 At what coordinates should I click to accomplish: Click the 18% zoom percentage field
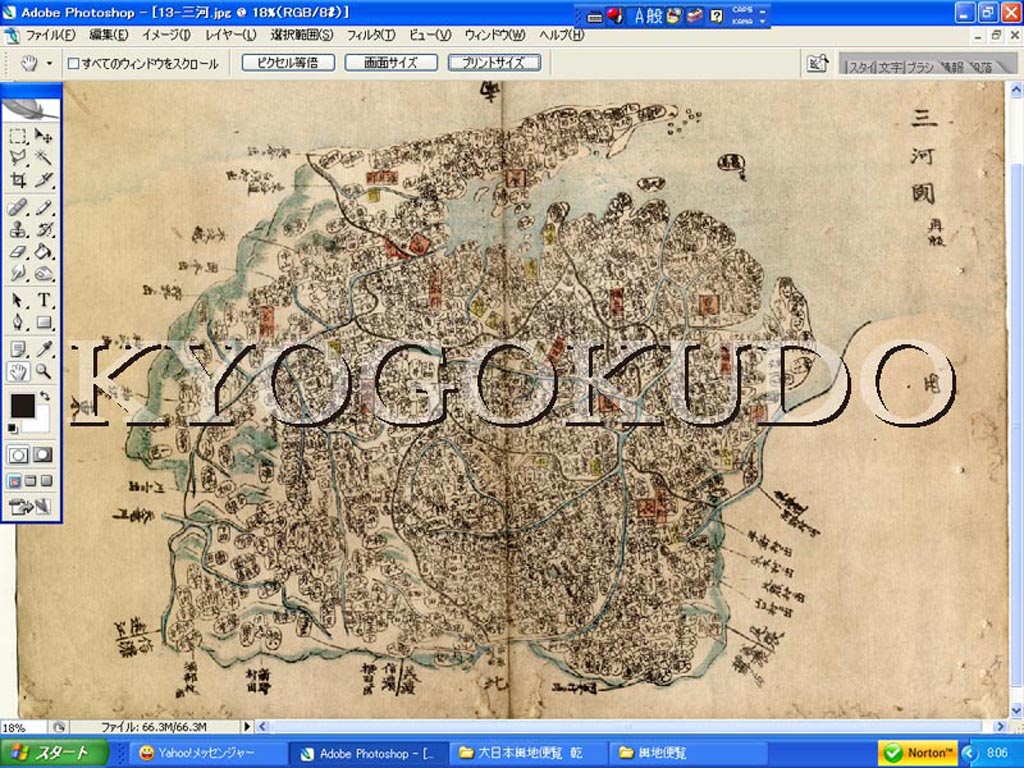point(22,727)
